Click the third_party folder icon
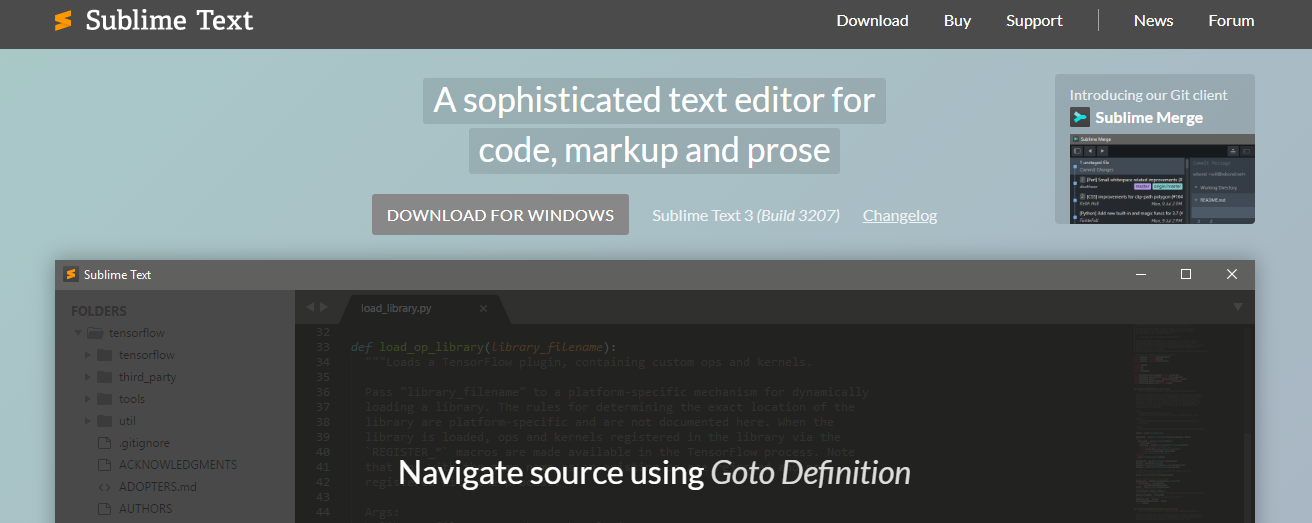Viewport: 1312px width, 523px height. pos(105,377)
